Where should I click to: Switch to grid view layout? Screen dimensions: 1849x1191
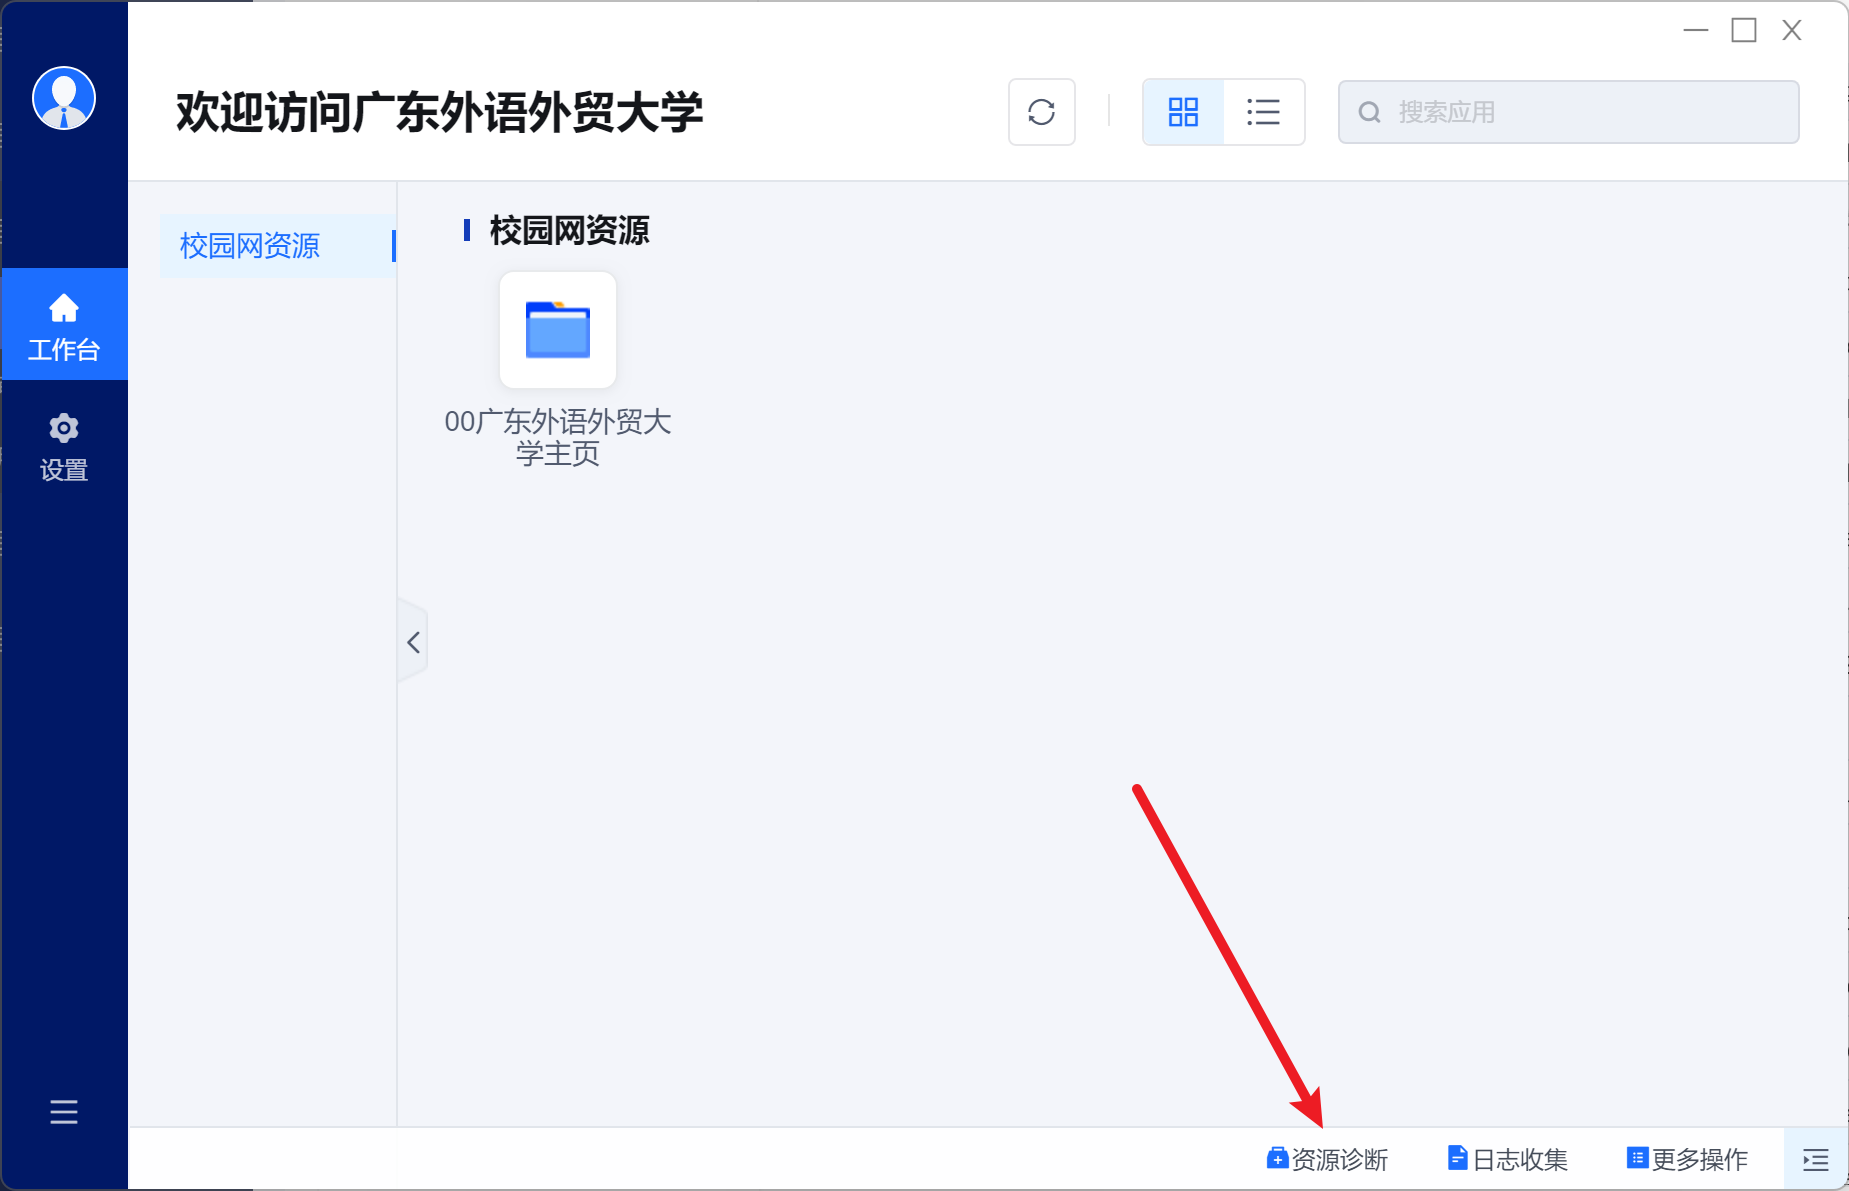click(x=1183, y=112)
